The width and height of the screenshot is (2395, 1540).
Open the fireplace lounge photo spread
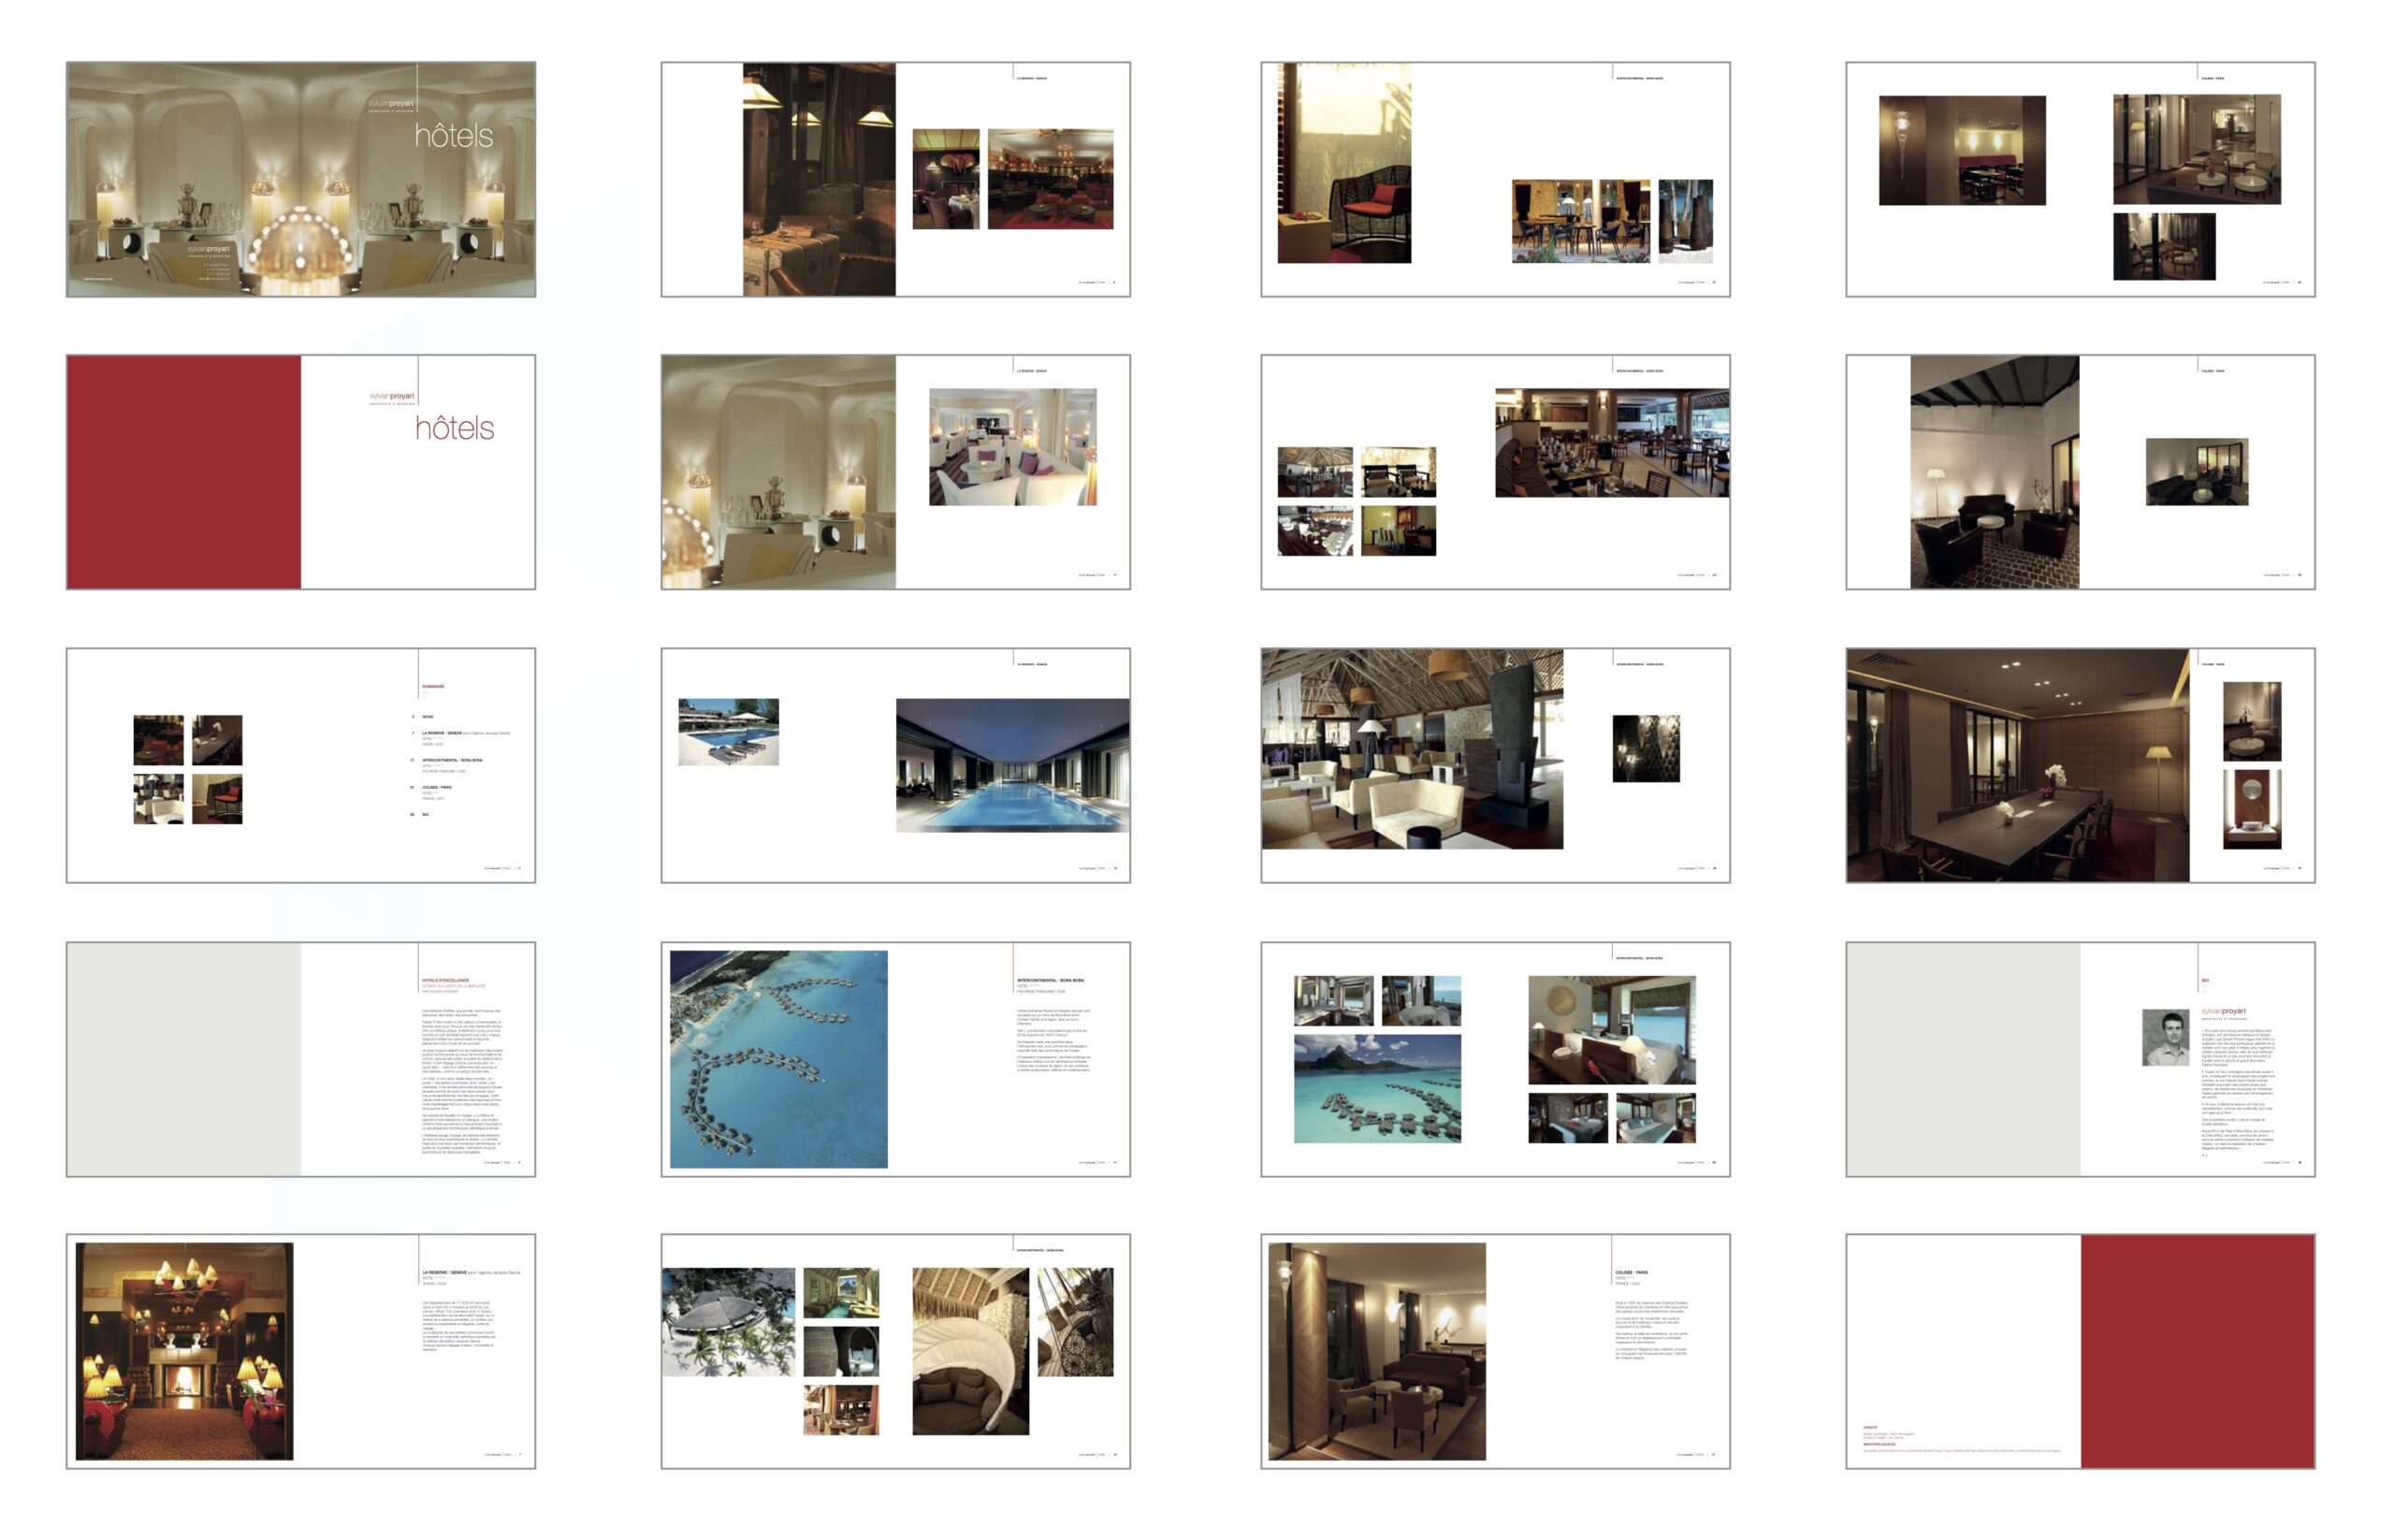(x=185, y=1351)
